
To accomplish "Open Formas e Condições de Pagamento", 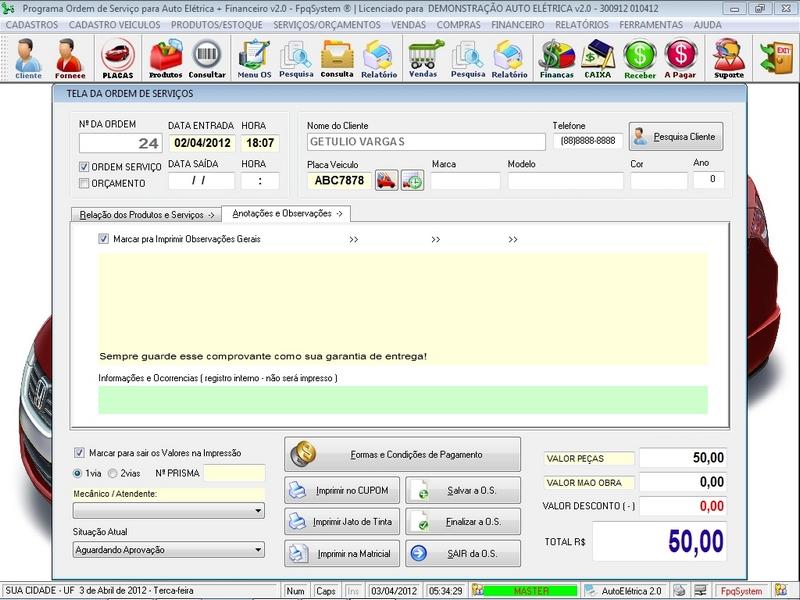I will (x=403, y=454).
